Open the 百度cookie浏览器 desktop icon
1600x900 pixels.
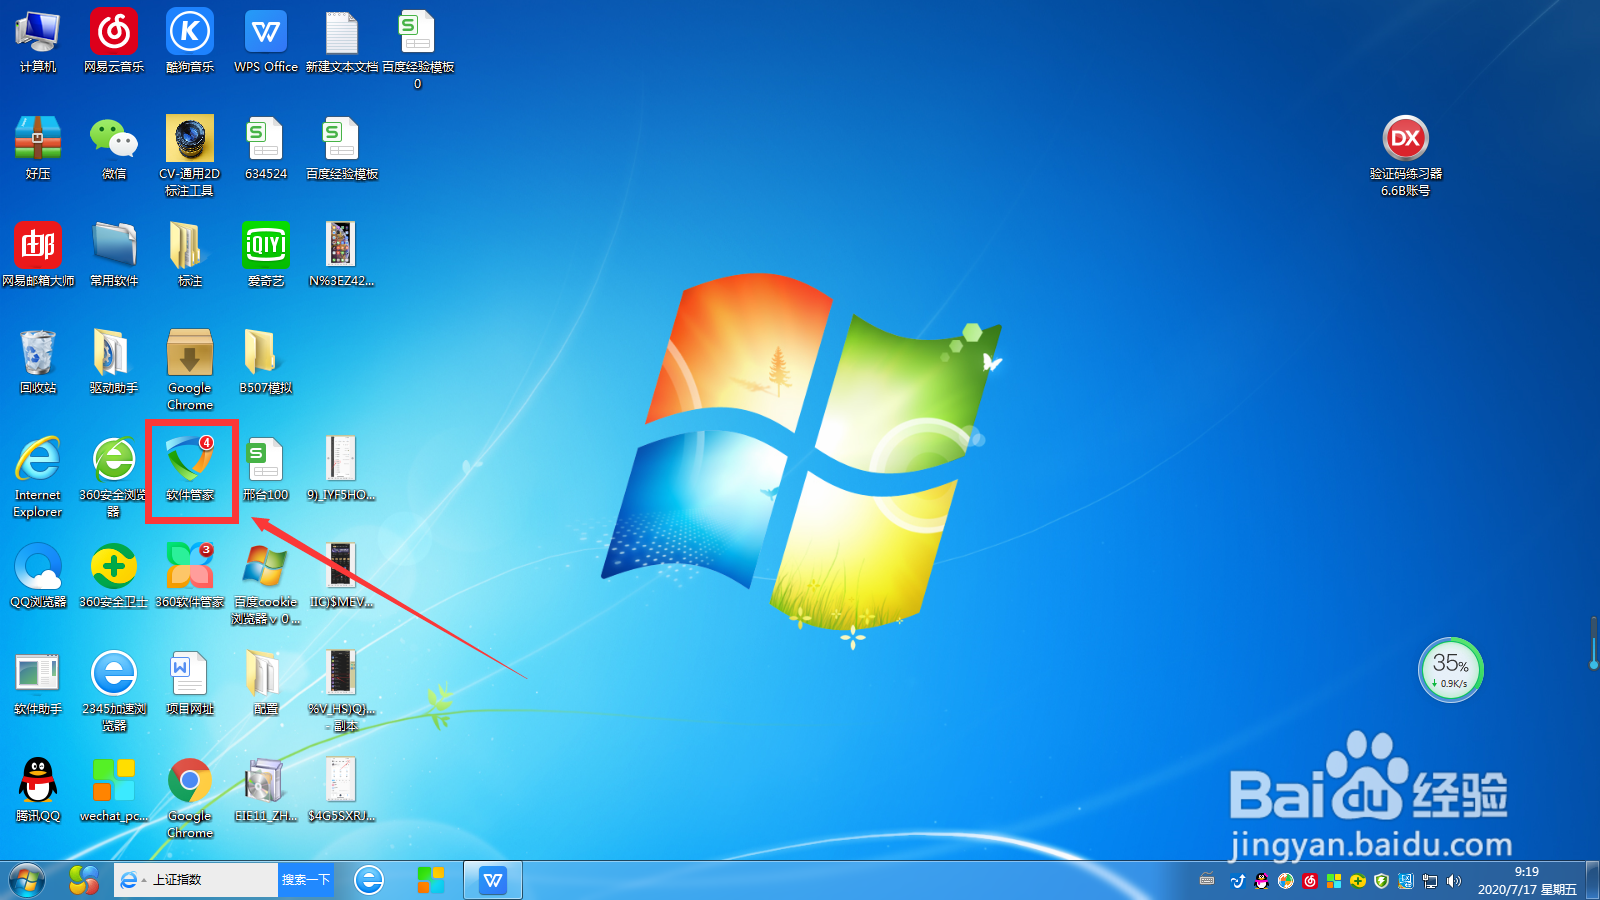[266, 584]
